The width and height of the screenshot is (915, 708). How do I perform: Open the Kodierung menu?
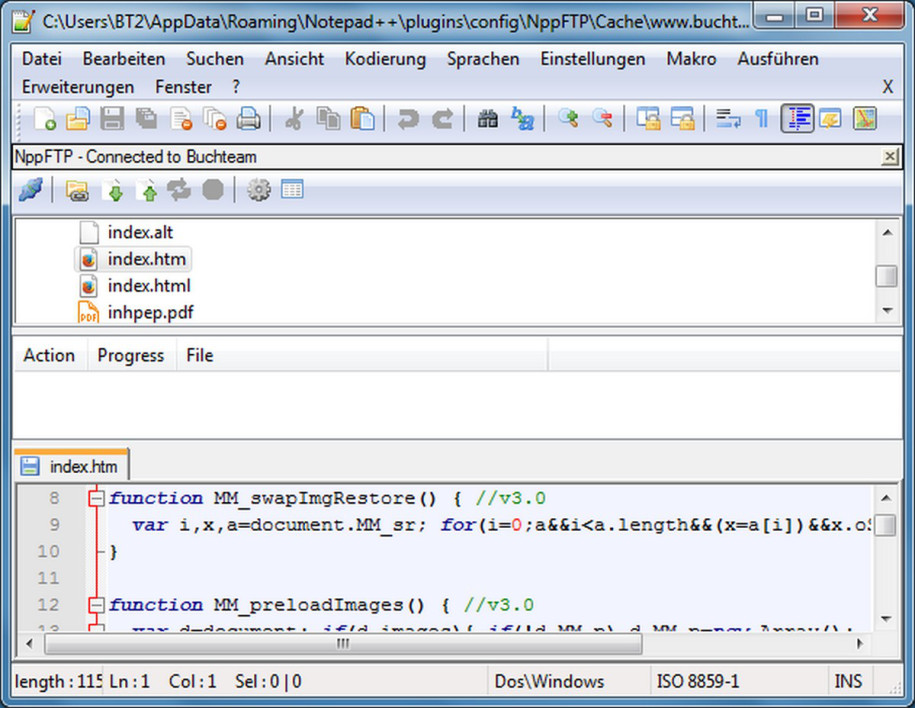click(385, 59)
